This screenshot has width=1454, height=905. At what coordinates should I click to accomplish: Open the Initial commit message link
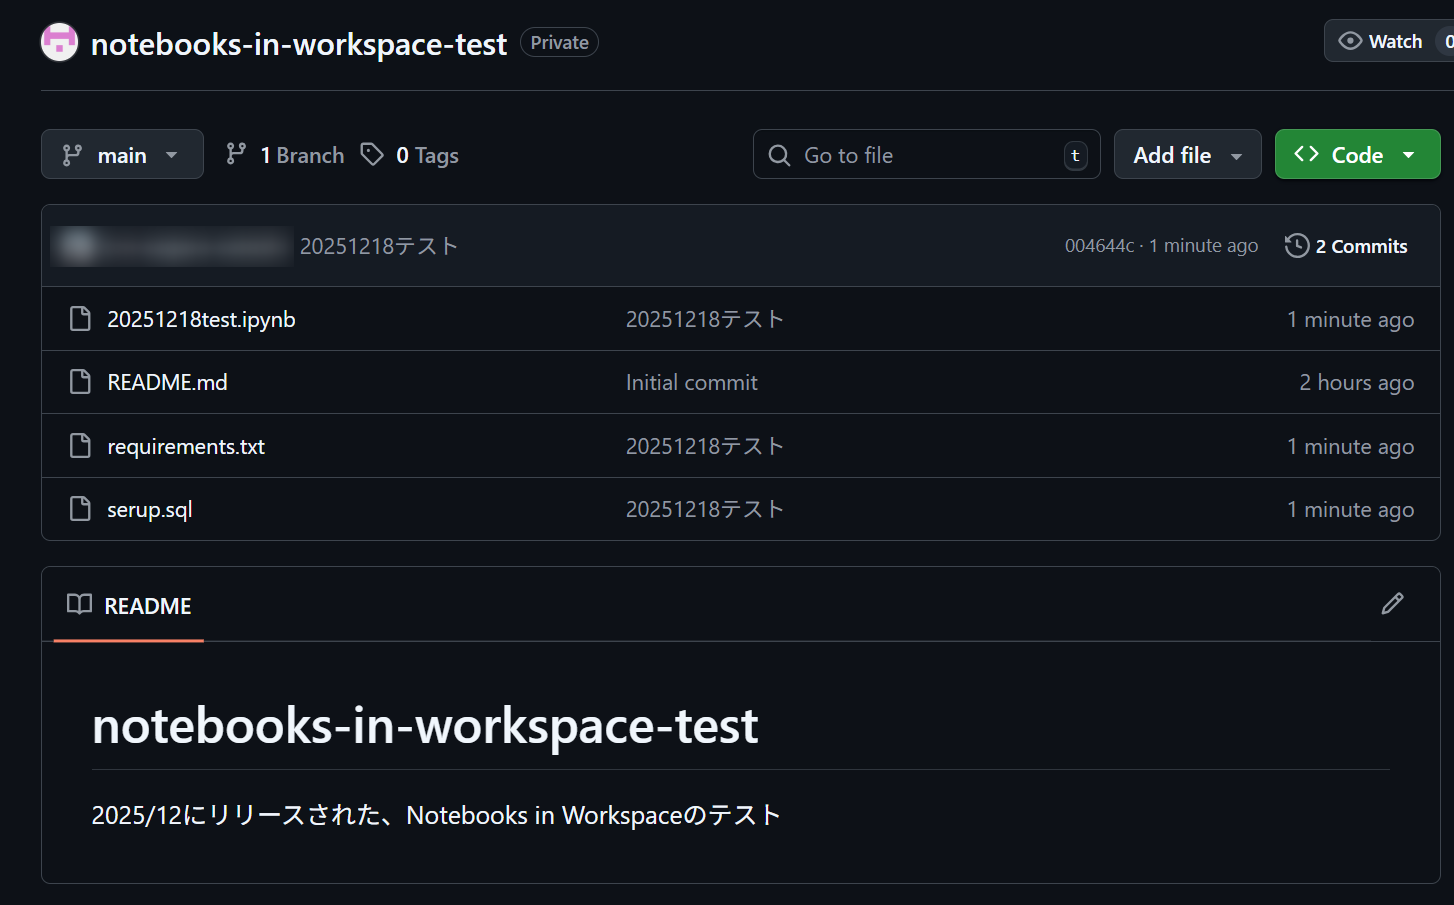click(x=691, y=382)
